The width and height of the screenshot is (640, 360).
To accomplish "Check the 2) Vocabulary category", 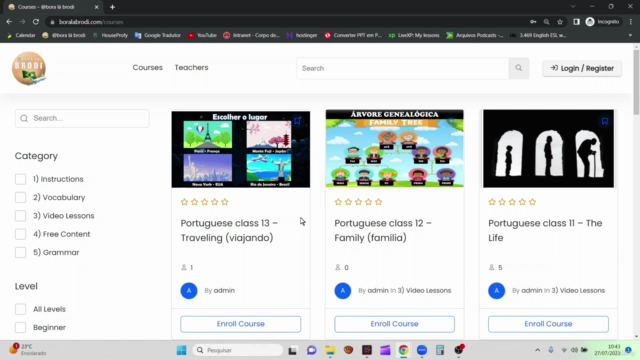I will point(20,197).
